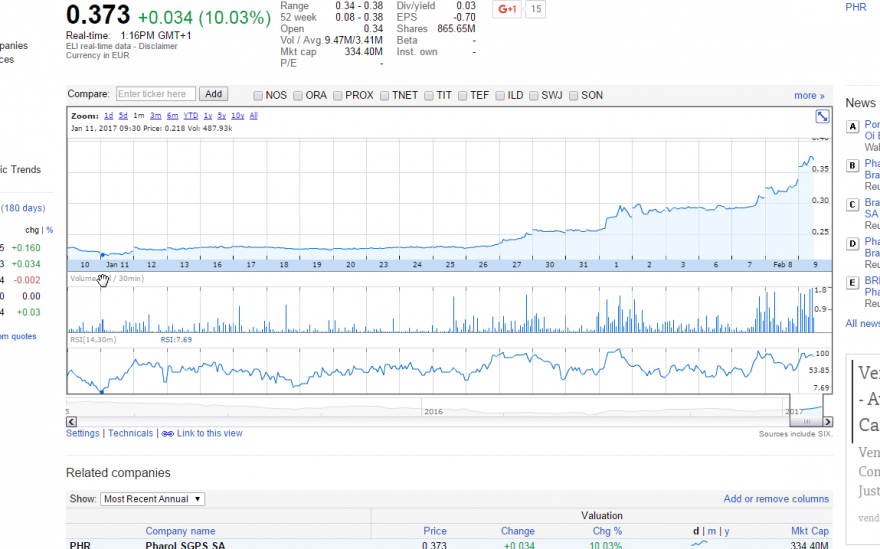Viewport: 880px width, 549px height.
Task: Tick the SON compare checkbox
Action: [574, 96]
